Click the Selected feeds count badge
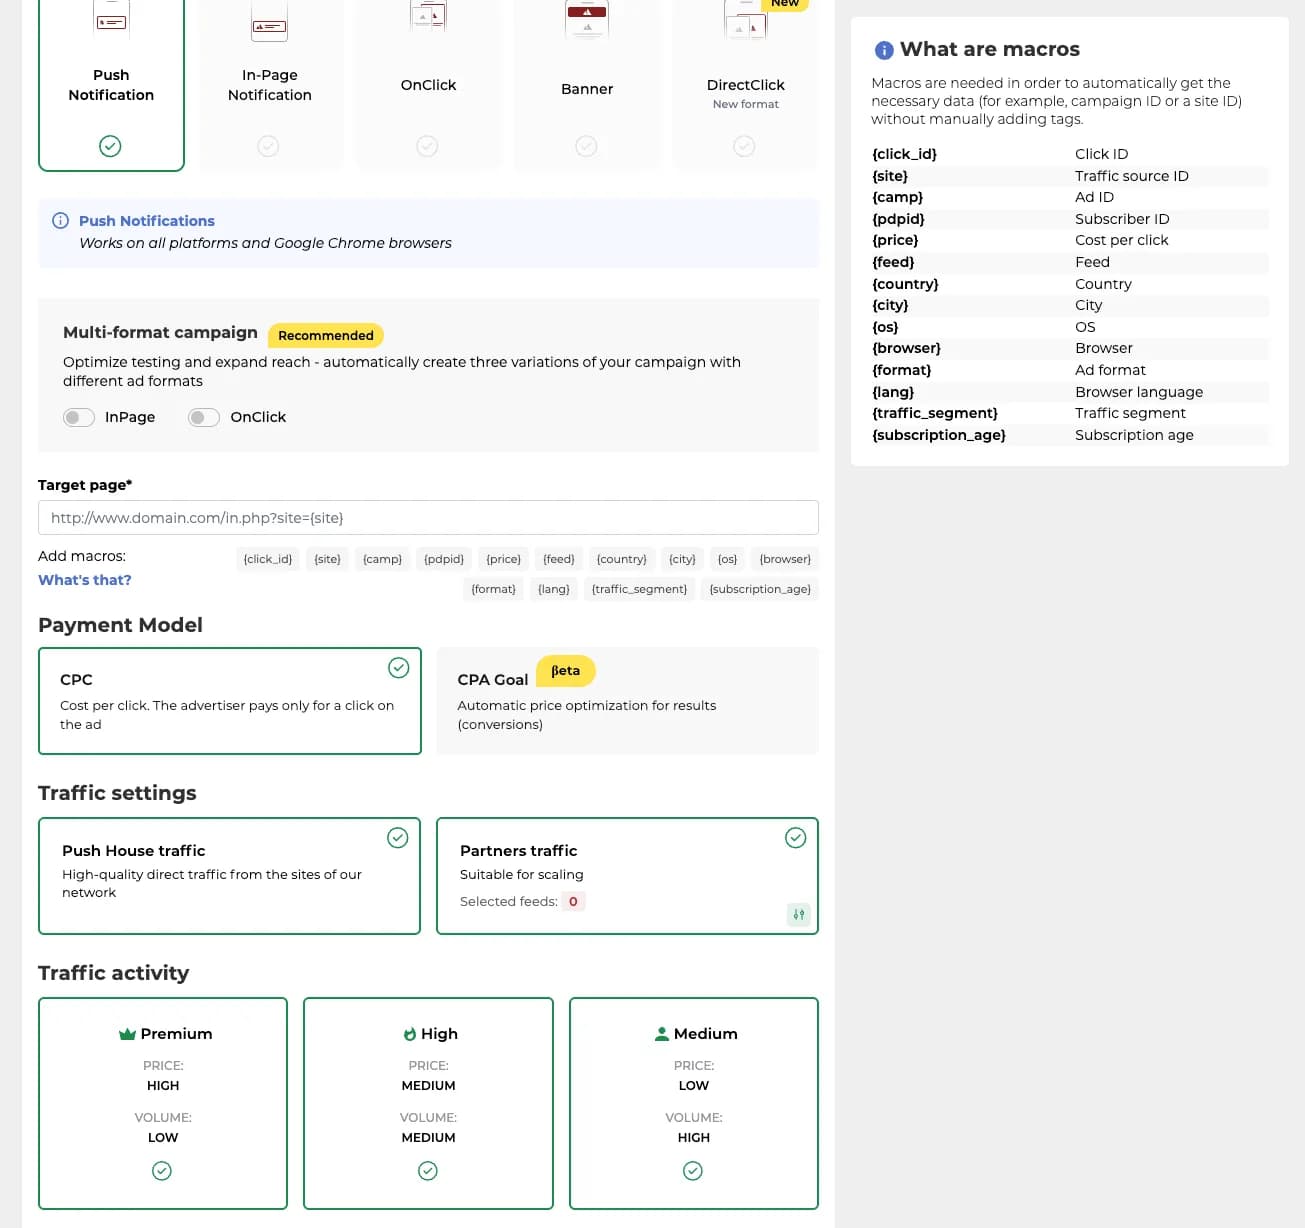This screenshot has height=1228, width=1305. point(573,902)
